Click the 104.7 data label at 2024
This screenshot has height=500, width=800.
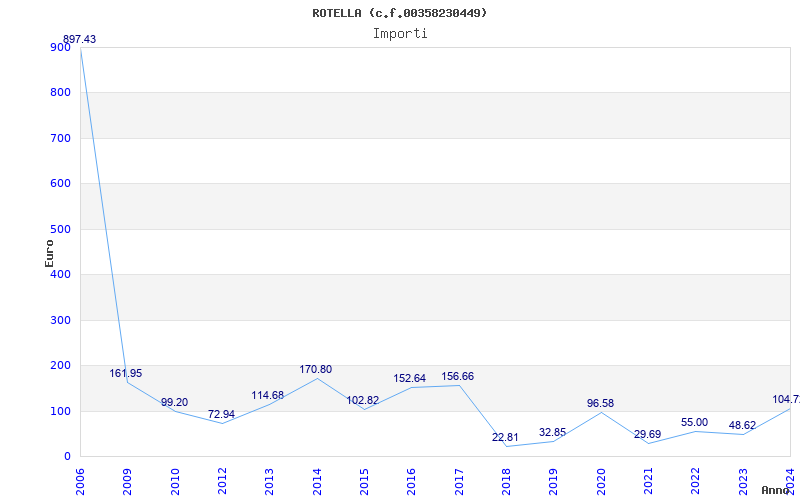coord(786,399)
